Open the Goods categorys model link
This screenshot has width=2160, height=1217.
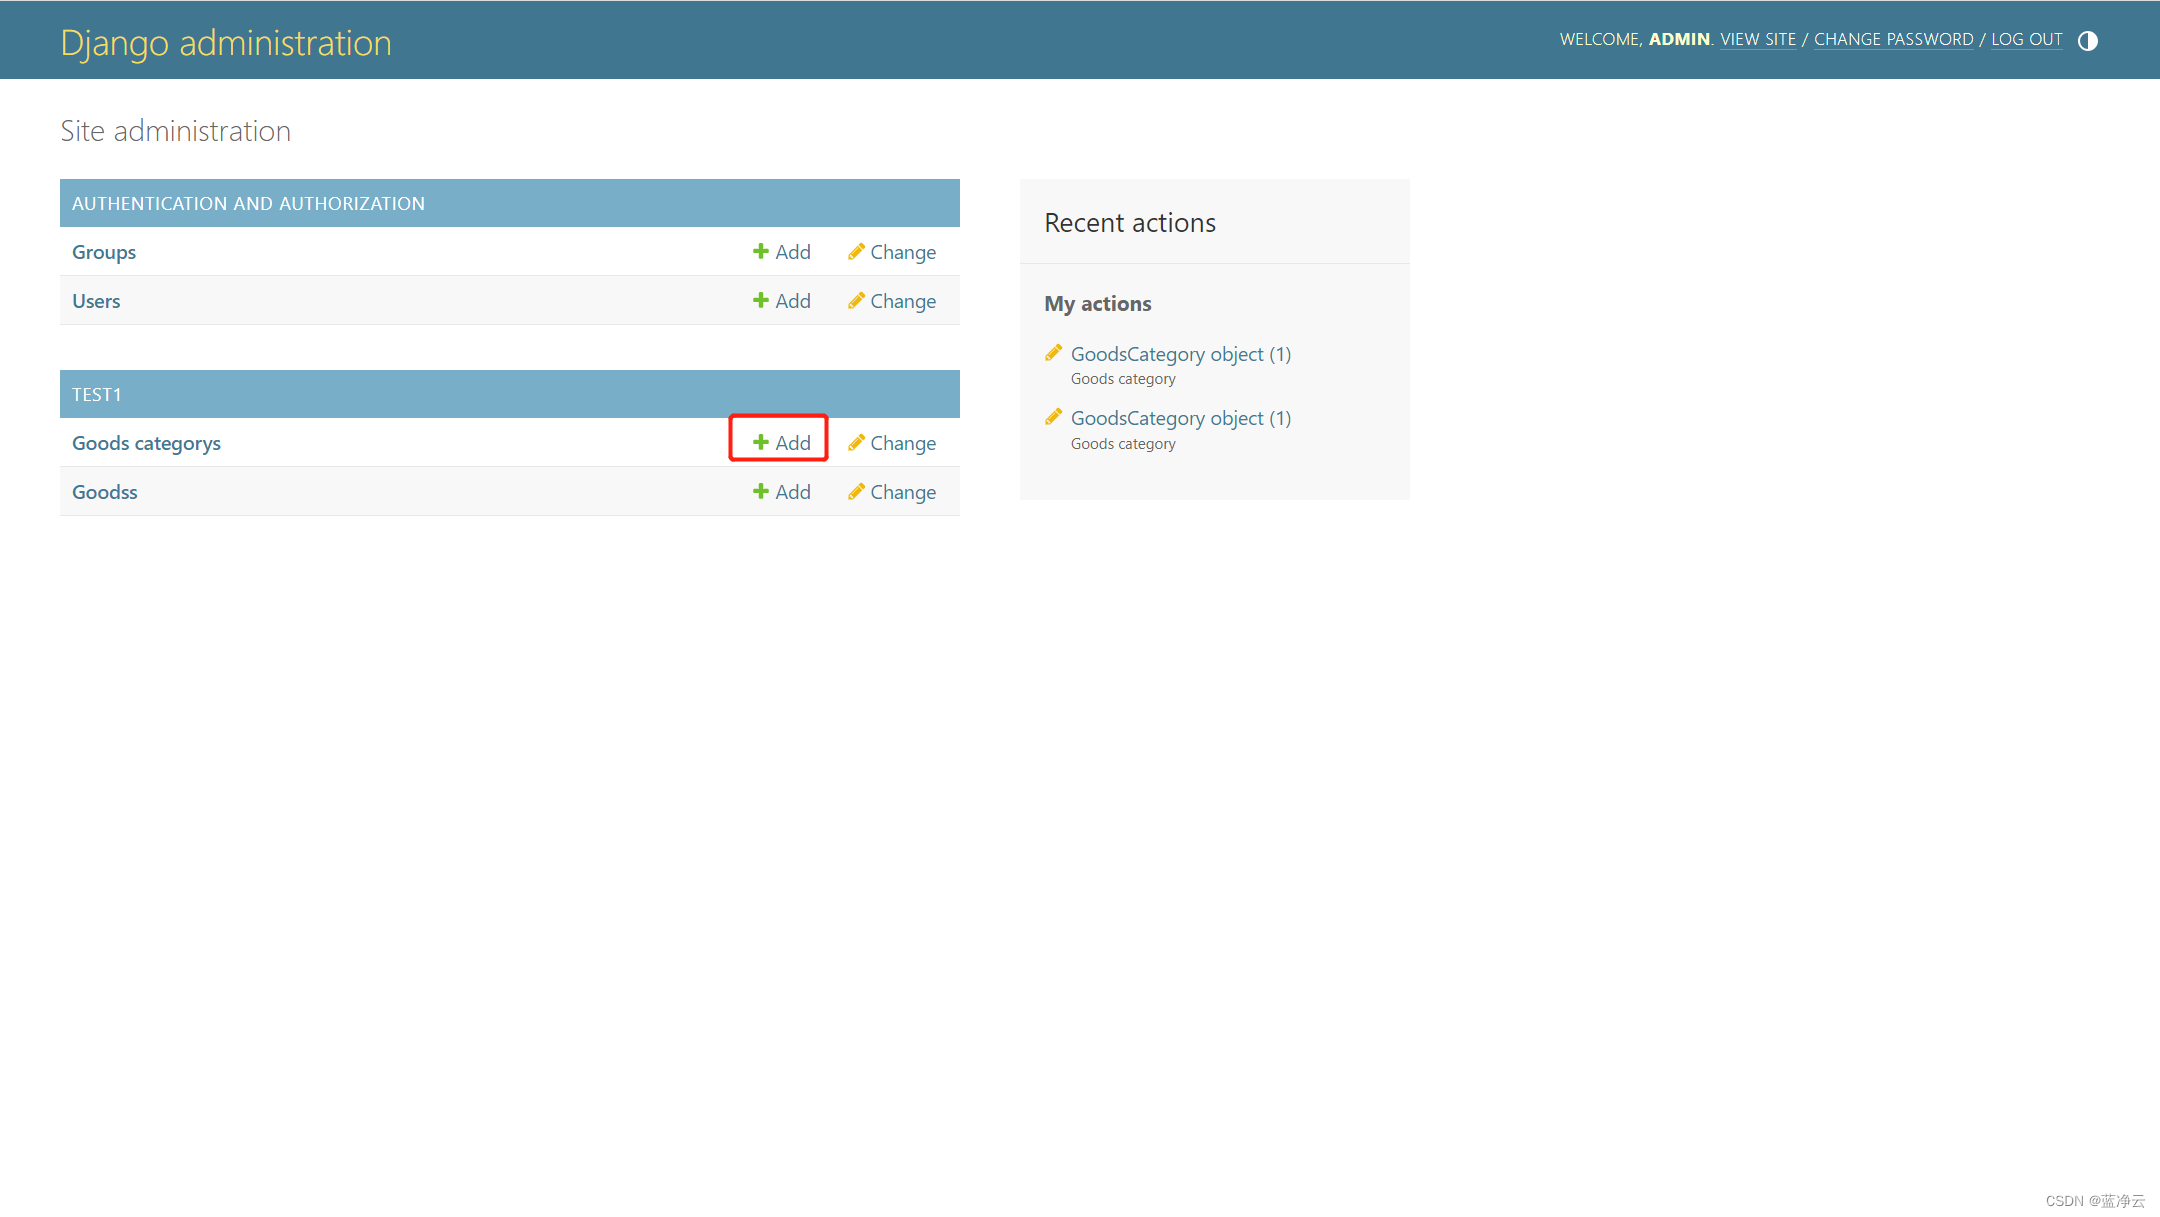[146, 443]
